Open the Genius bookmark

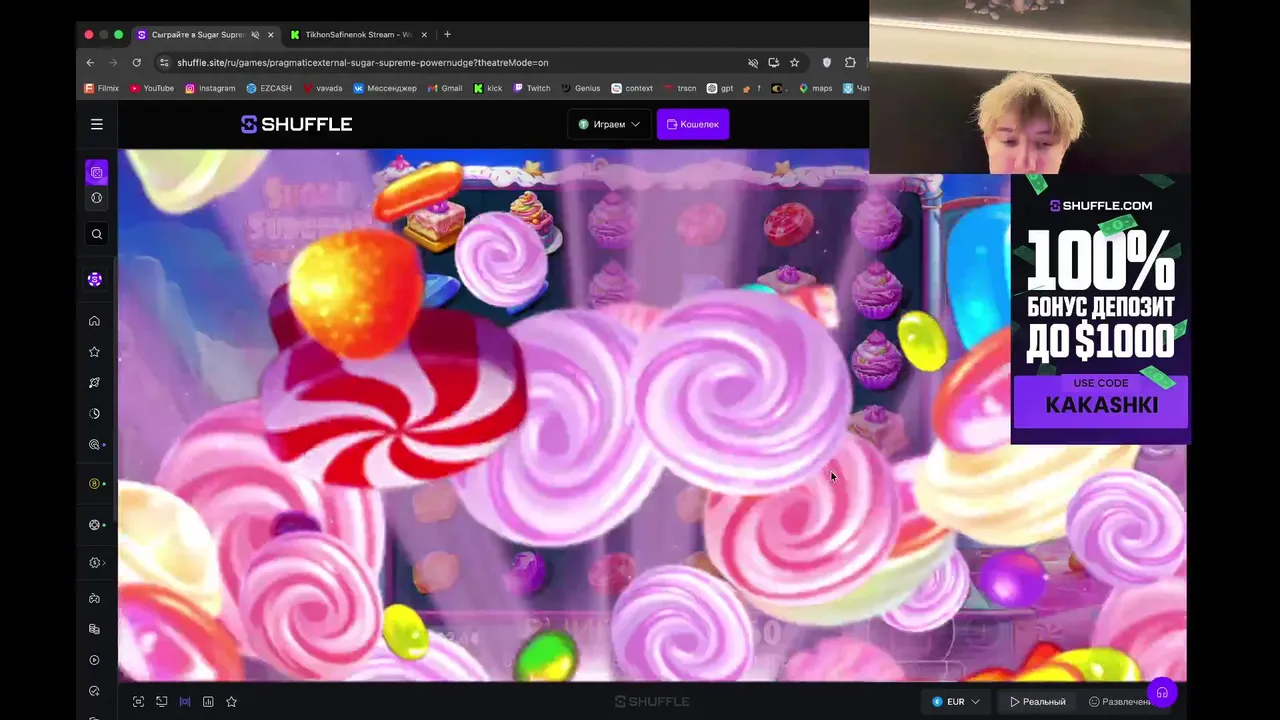(580, 88)
